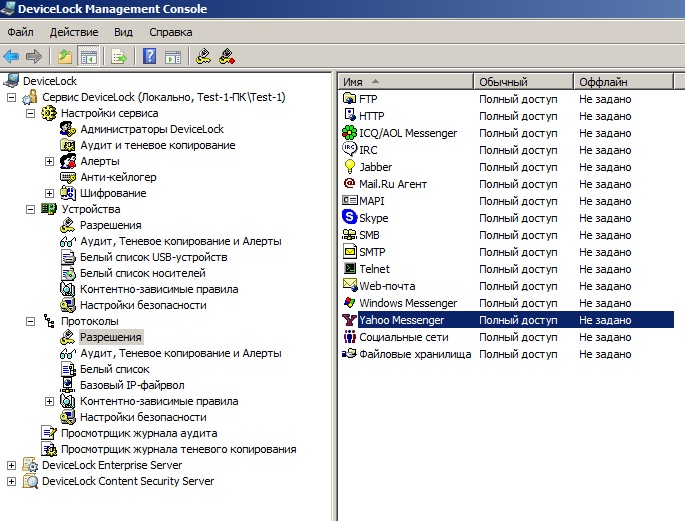Image resolution: width=685 pixels, height=521 pixels.
Task: Collapse the Устройства node
Action: click(31, 210)
